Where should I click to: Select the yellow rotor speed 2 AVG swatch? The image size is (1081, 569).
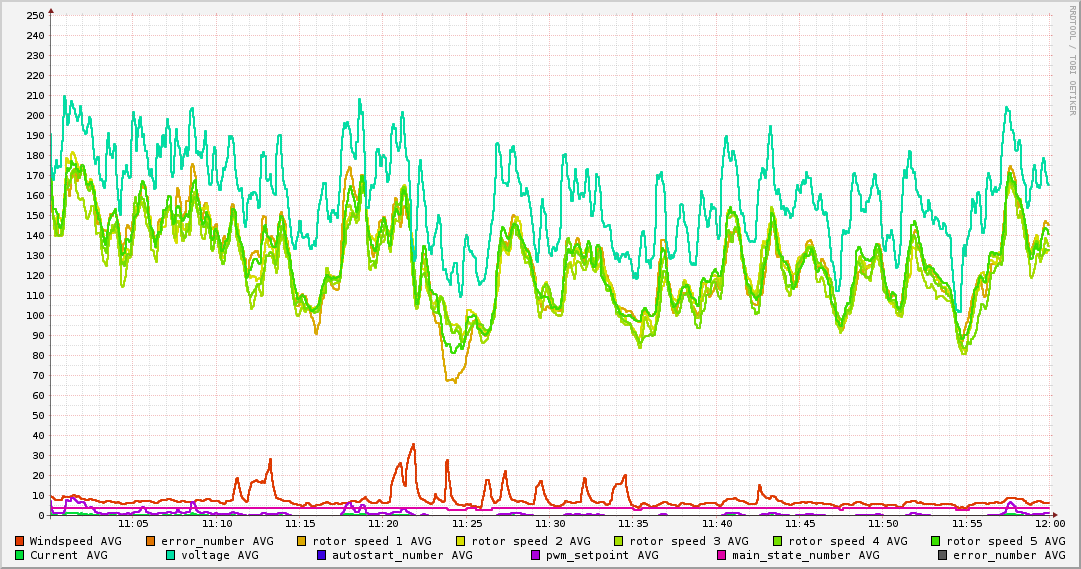461,541
